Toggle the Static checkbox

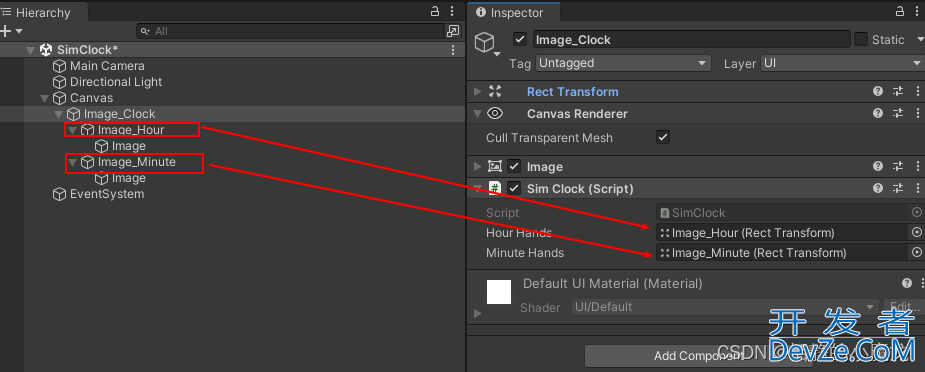861,39
